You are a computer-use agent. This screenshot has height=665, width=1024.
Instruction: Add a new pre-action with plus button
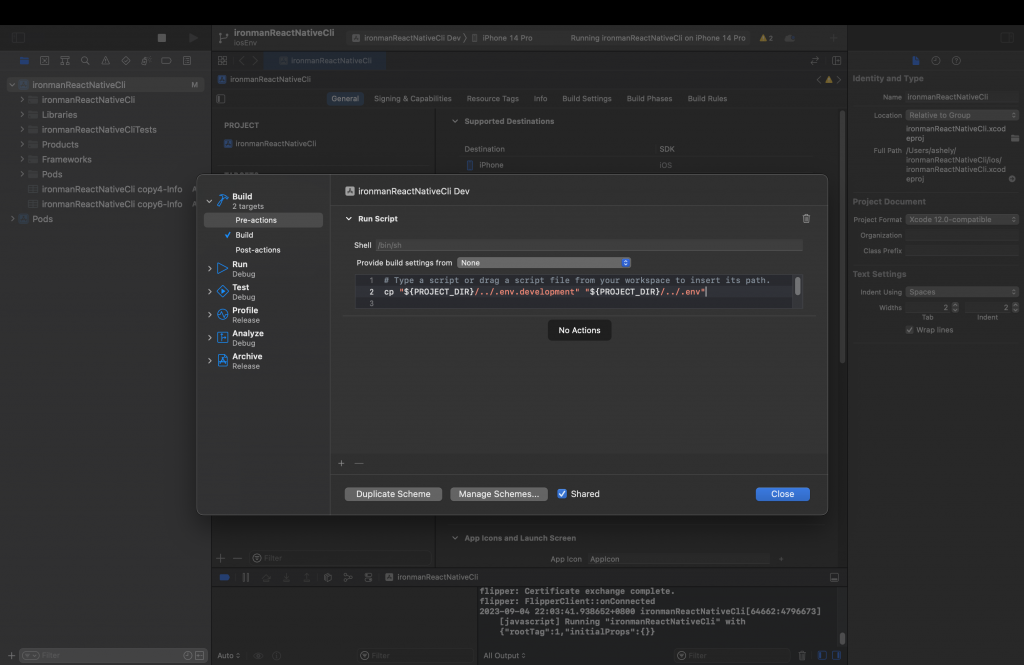341,463
